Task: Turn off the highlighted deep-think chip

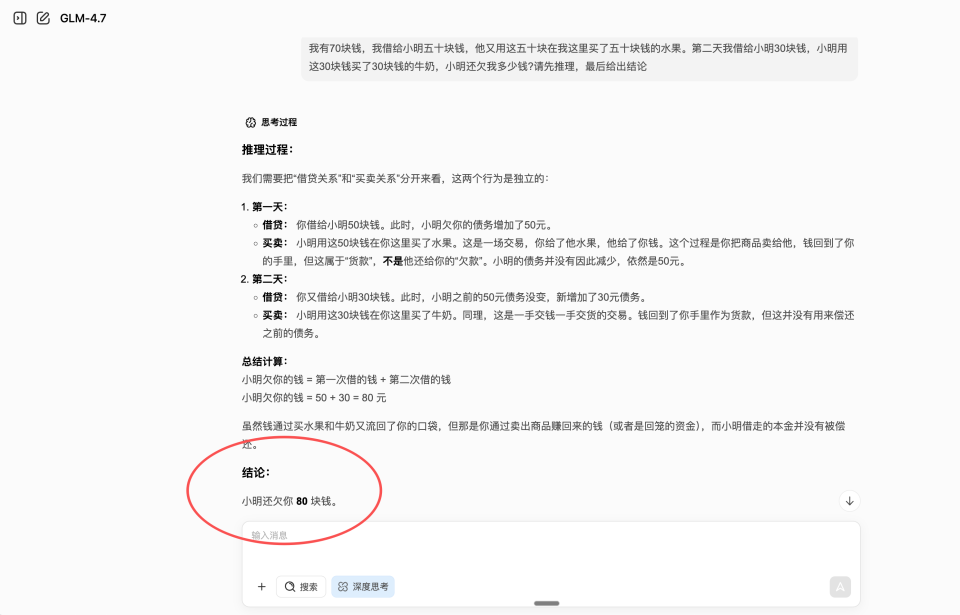Action: (x=363, y=586)
